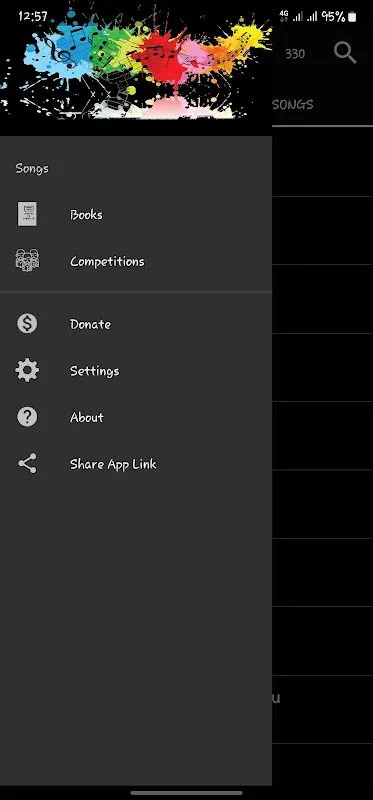
Task: Tap the Competitions group icon
Action: click(x=27, y=261)
